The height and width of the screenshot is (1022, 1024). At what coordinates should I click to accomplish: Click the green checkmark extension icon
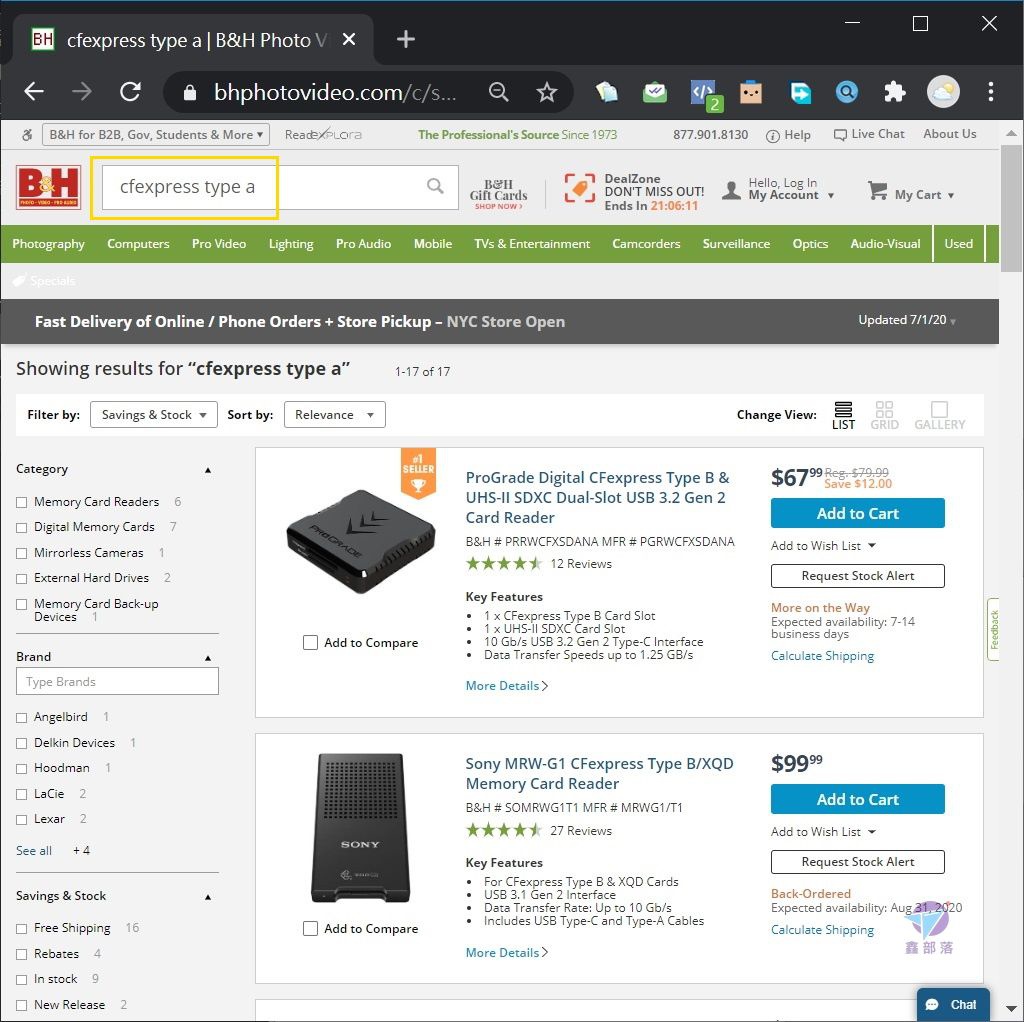coord(655,92)
